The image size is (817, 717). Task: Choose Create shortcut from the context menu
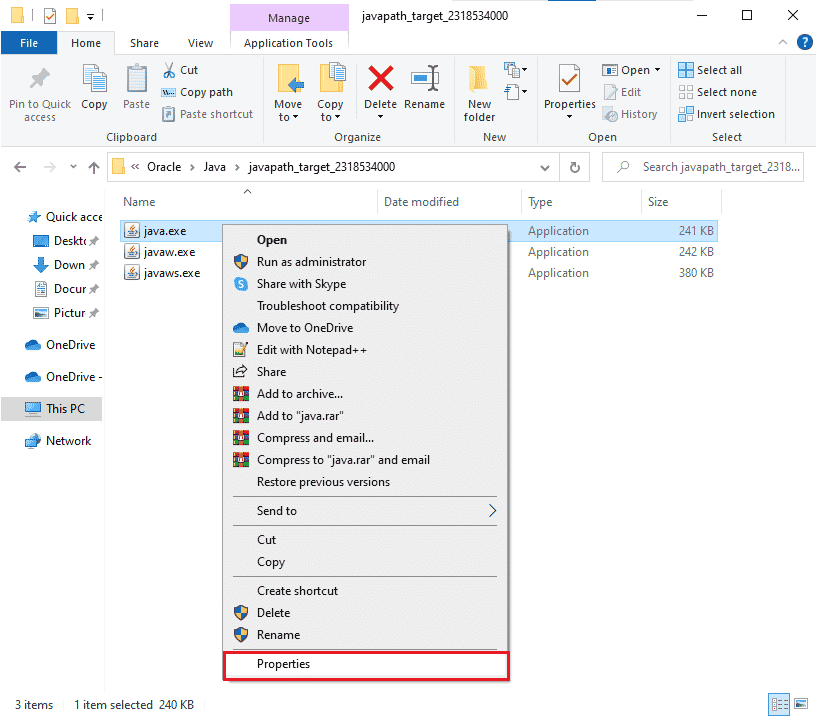365,591
